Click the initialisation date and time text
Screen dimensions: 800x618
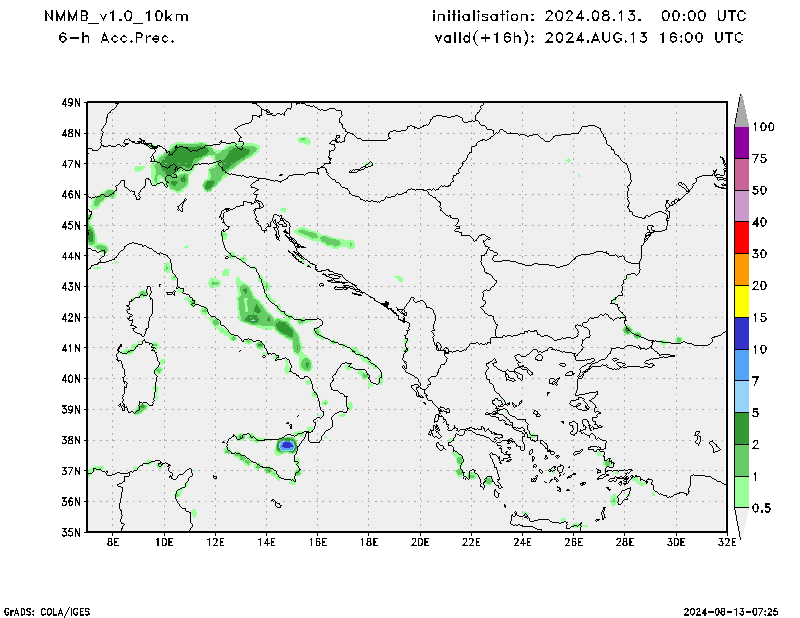coord(588,17)
